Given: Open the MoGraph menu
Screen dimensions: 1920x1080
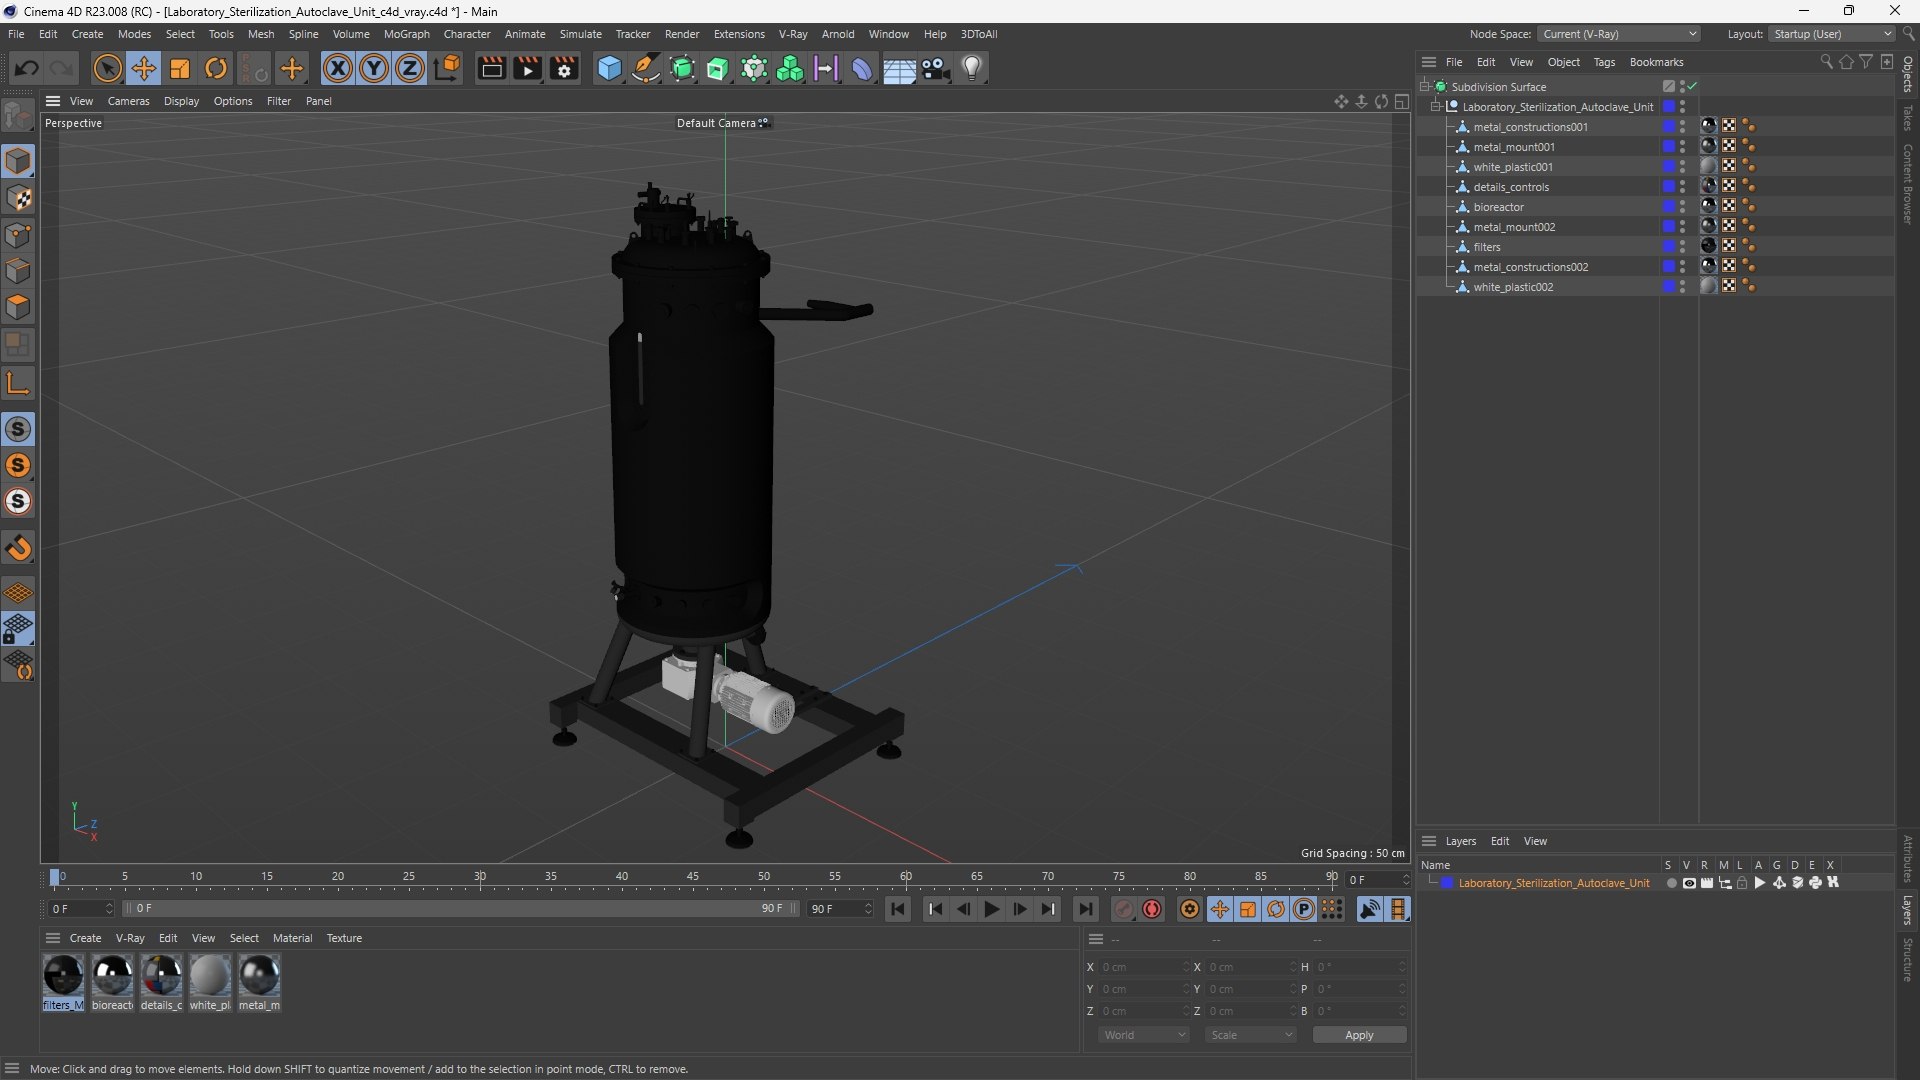Looking at the screenshot, I should [x=406, y=34].
